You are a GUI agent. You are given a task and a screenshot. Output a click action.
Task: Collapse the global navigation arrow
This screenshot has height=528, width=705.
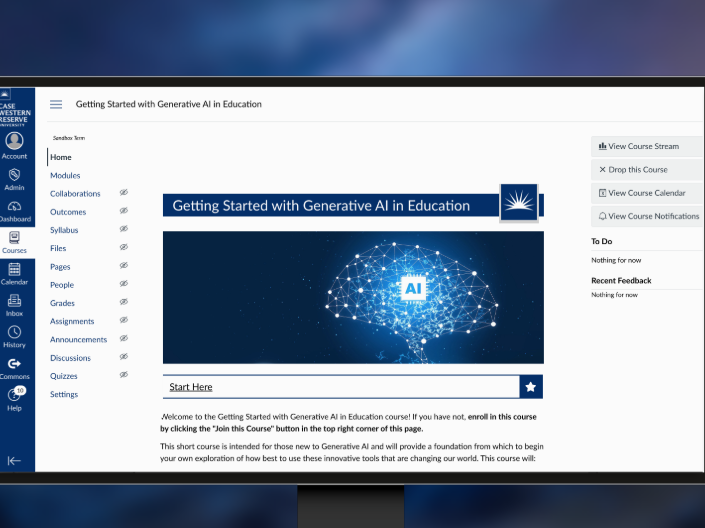coord(14,461)
